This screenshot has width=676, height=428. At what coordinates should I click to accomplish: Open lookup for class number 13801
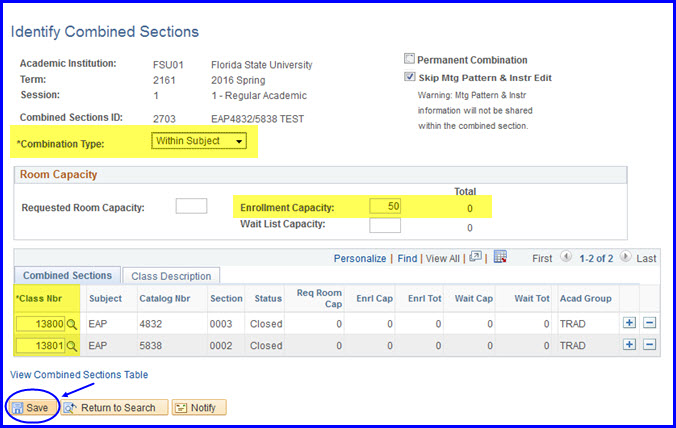[72, 346]
